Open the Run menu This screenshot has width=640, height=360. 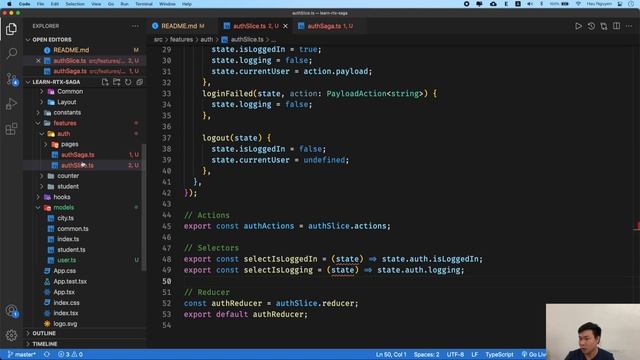(124, 4)
